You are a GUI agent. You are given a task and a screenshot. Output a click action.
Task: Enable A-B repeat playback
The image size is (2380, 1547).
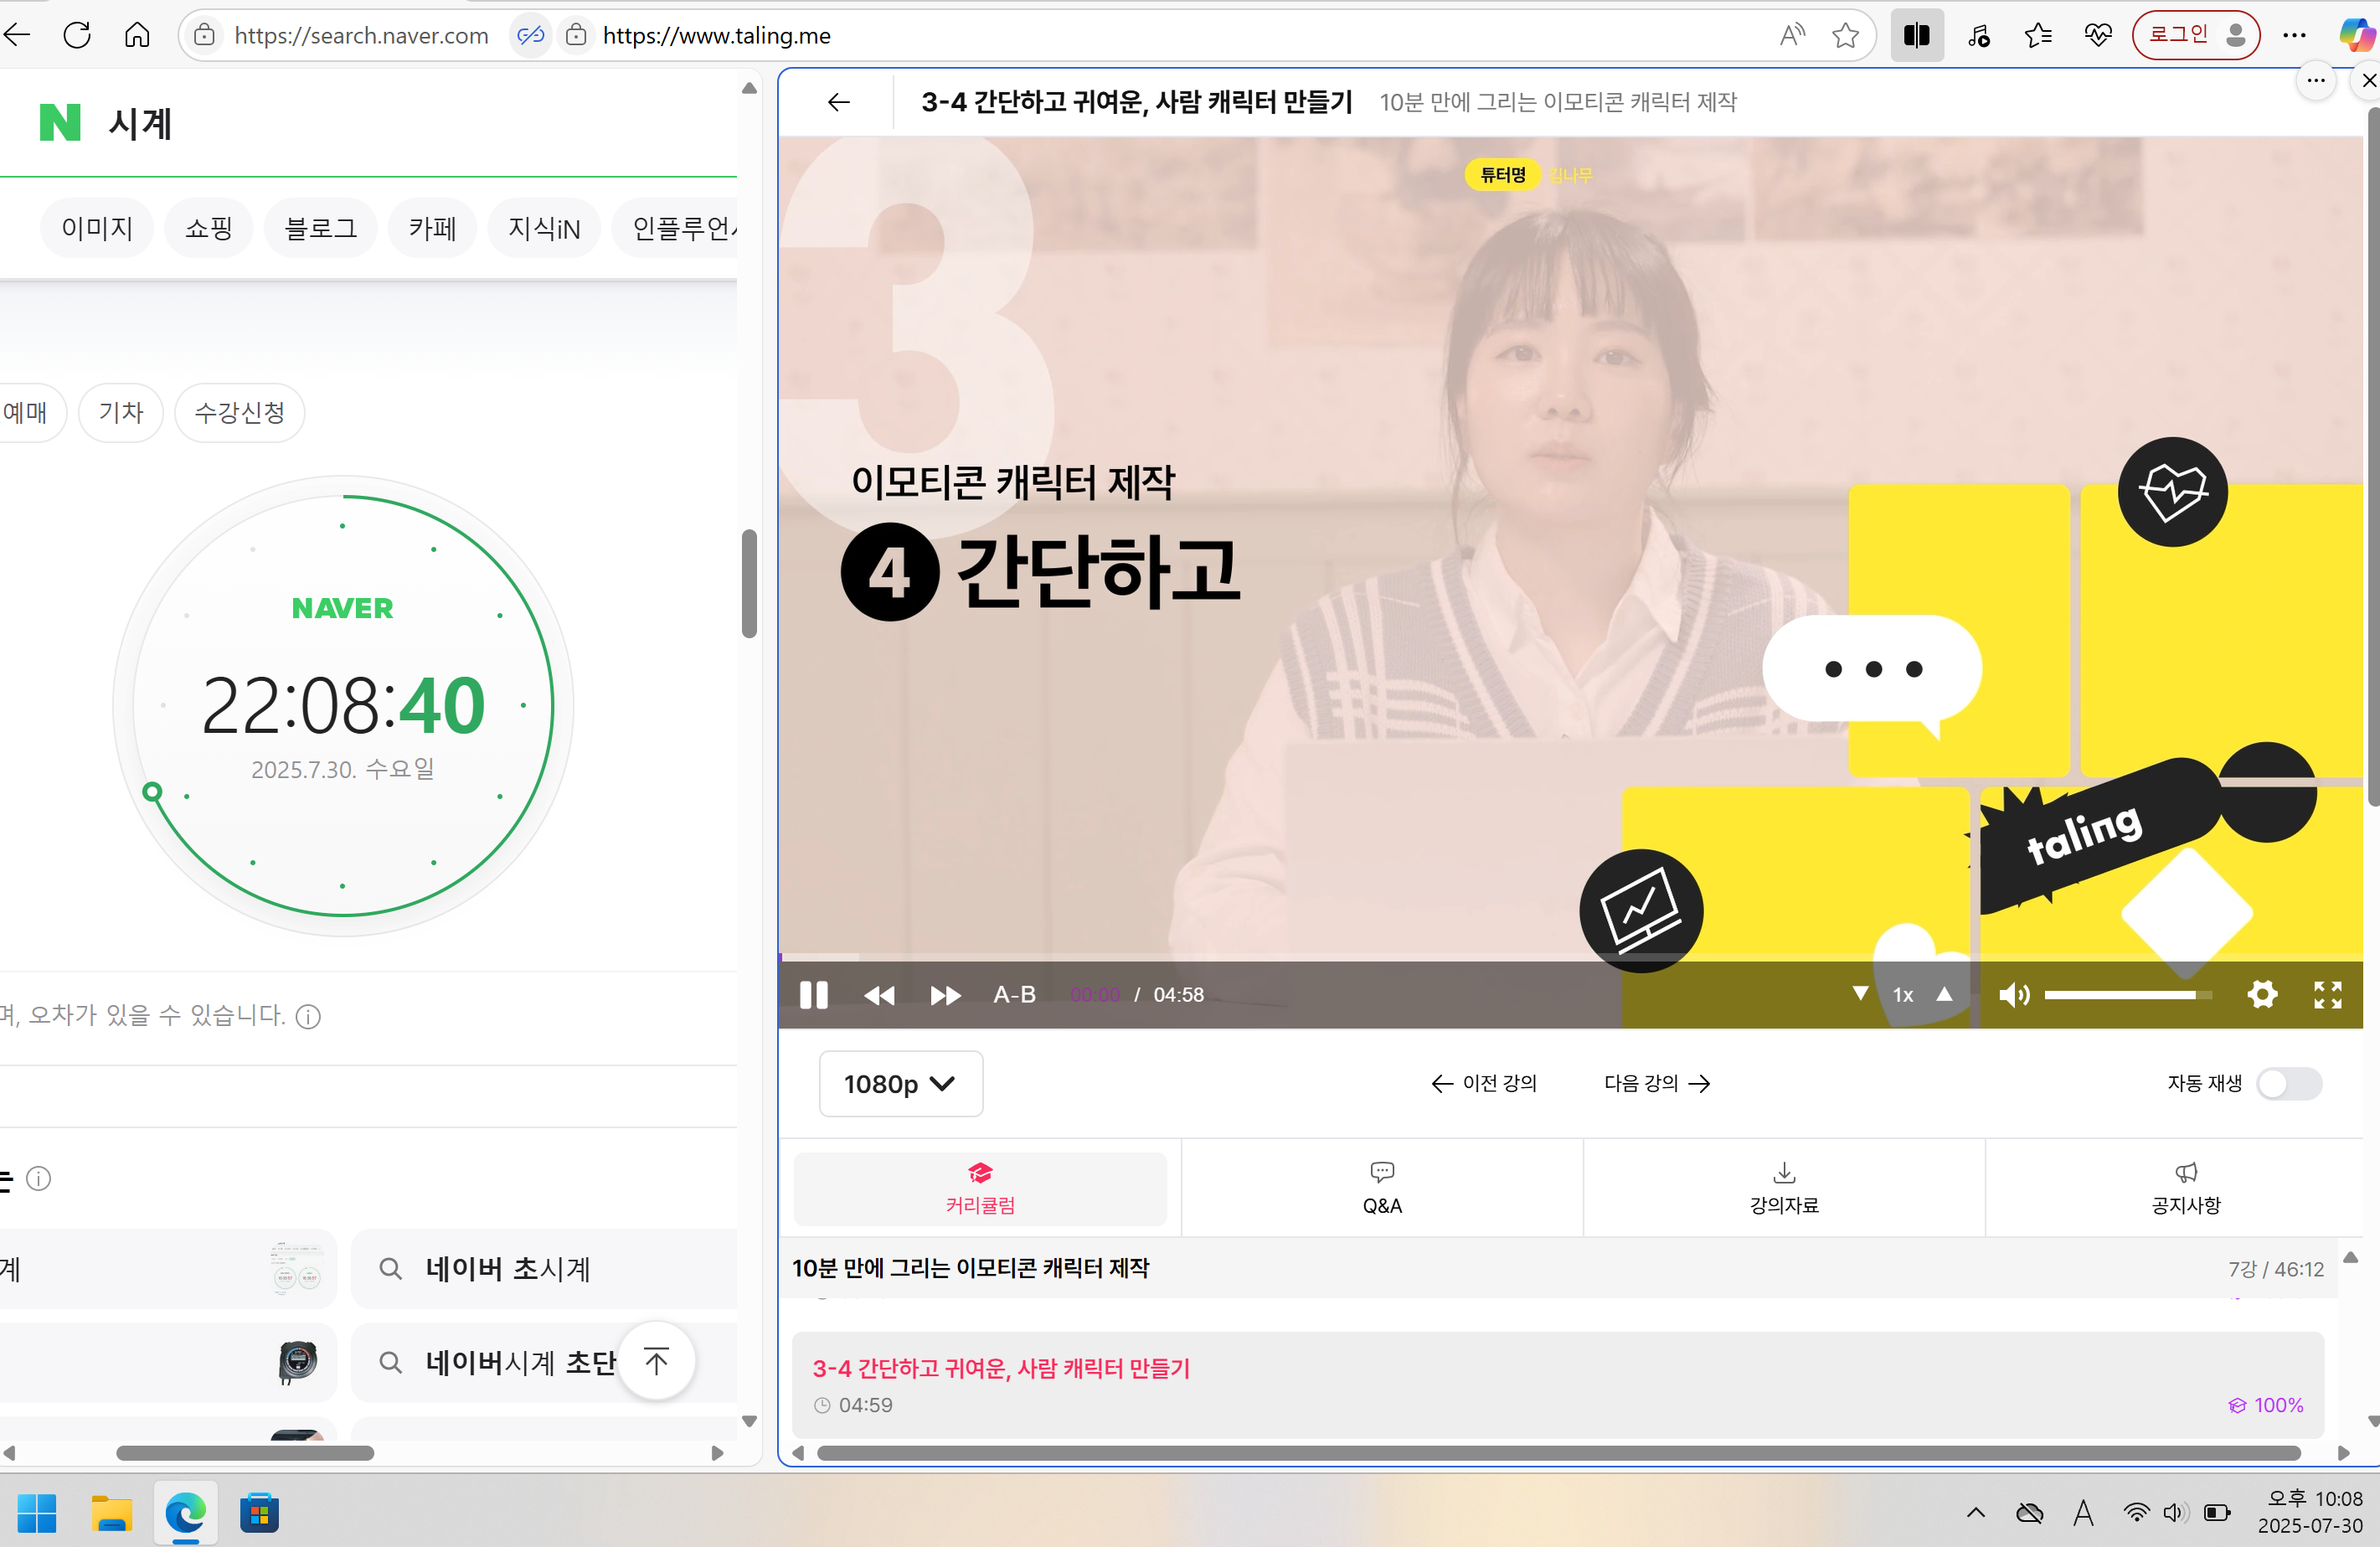1013,994
